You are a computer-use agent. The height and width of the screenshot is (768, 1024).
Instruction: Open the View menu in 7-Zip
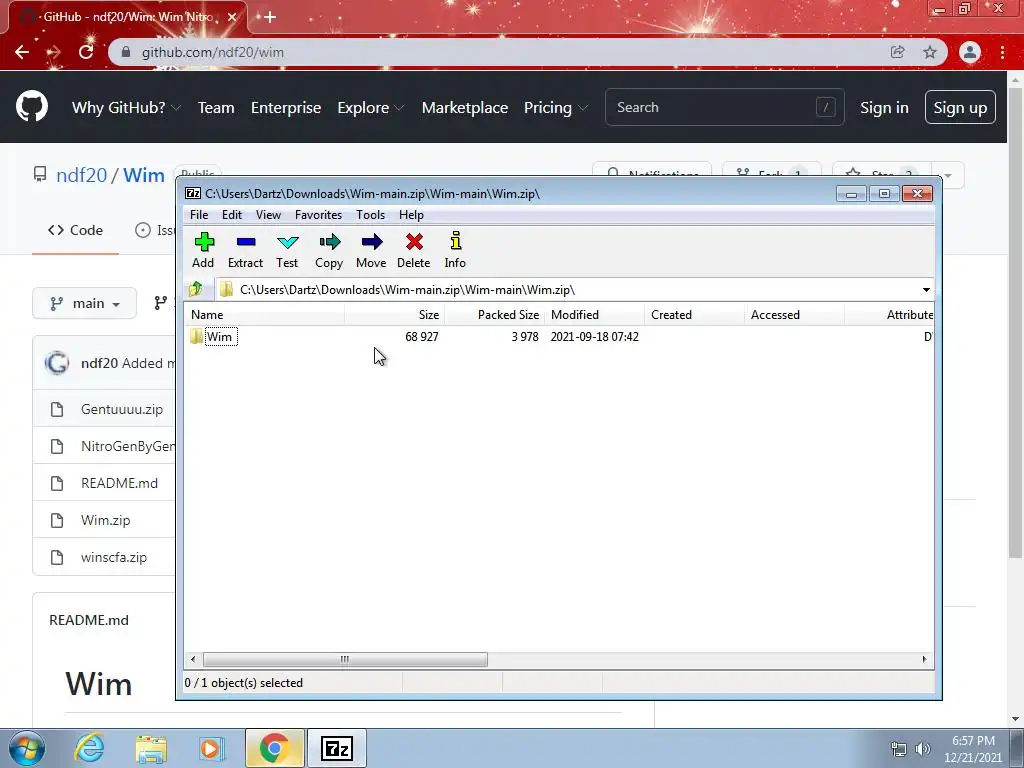click(268, 215)
